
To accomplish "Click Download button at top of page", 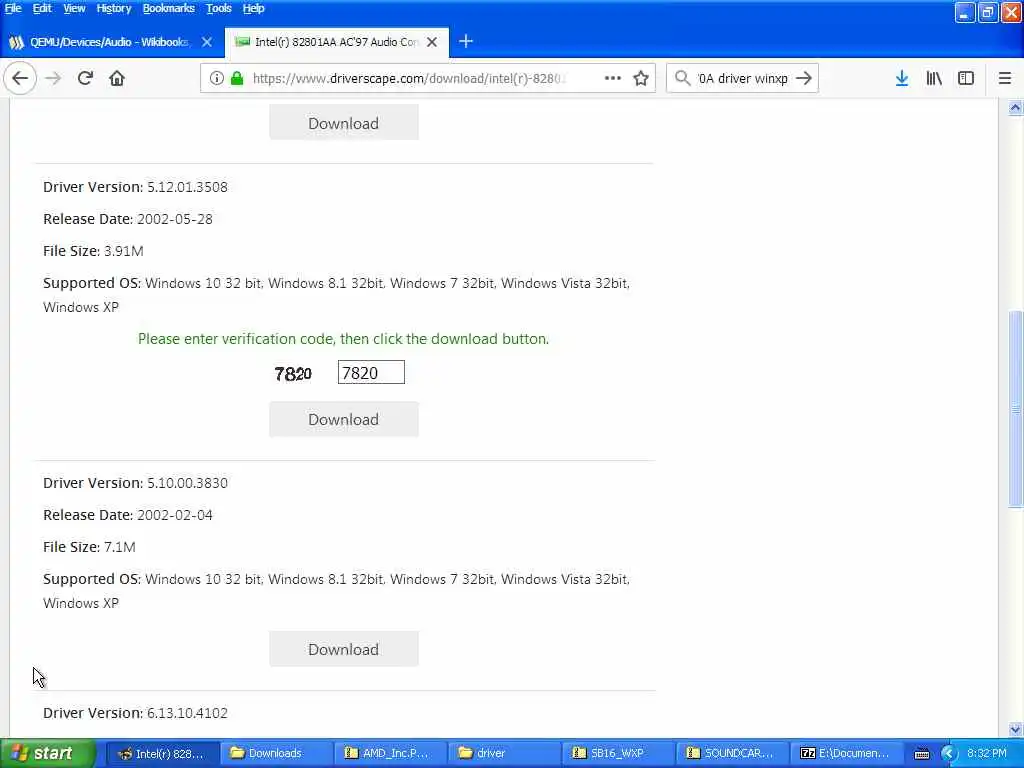I will [x=344, y=123].
